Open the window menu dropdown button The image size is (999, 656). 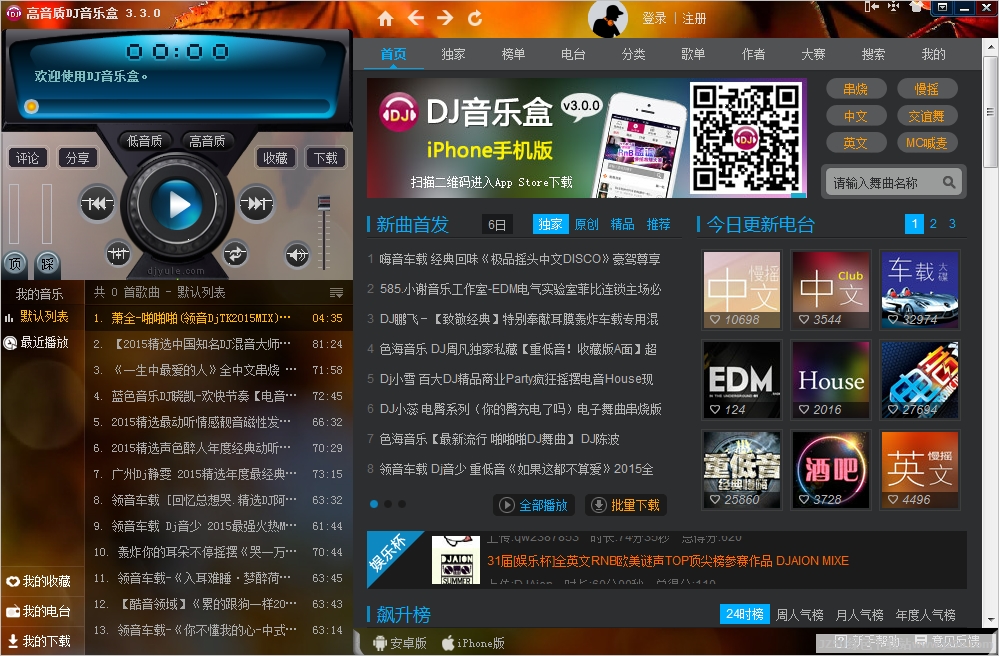click(x=942, y=7)
